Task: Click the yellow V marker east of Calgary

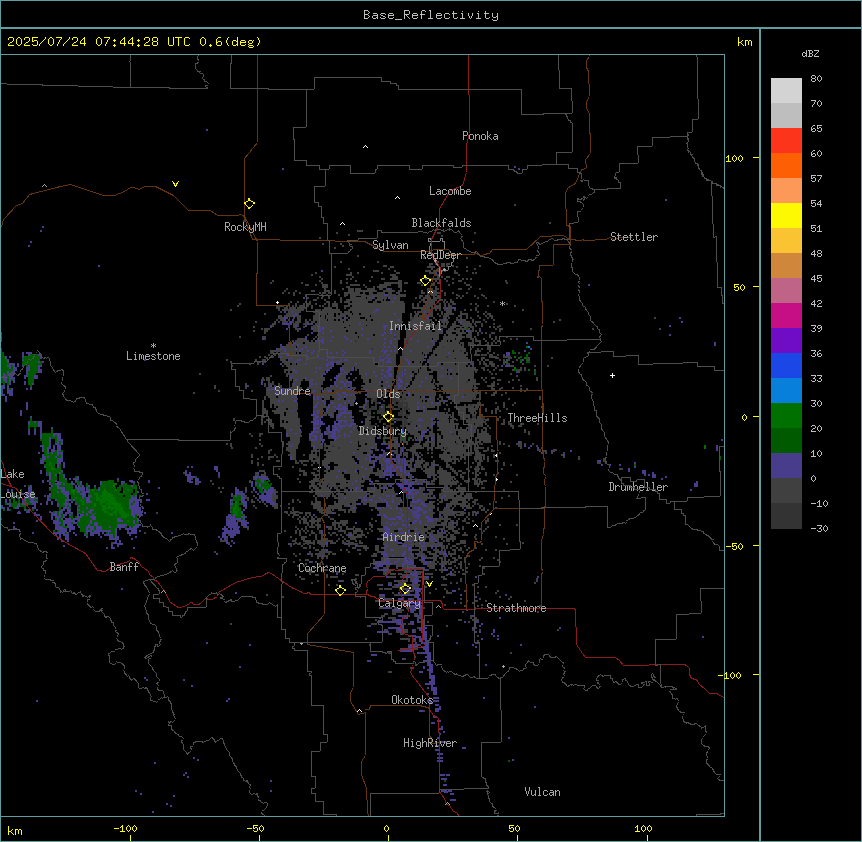Action: point(429,584)
